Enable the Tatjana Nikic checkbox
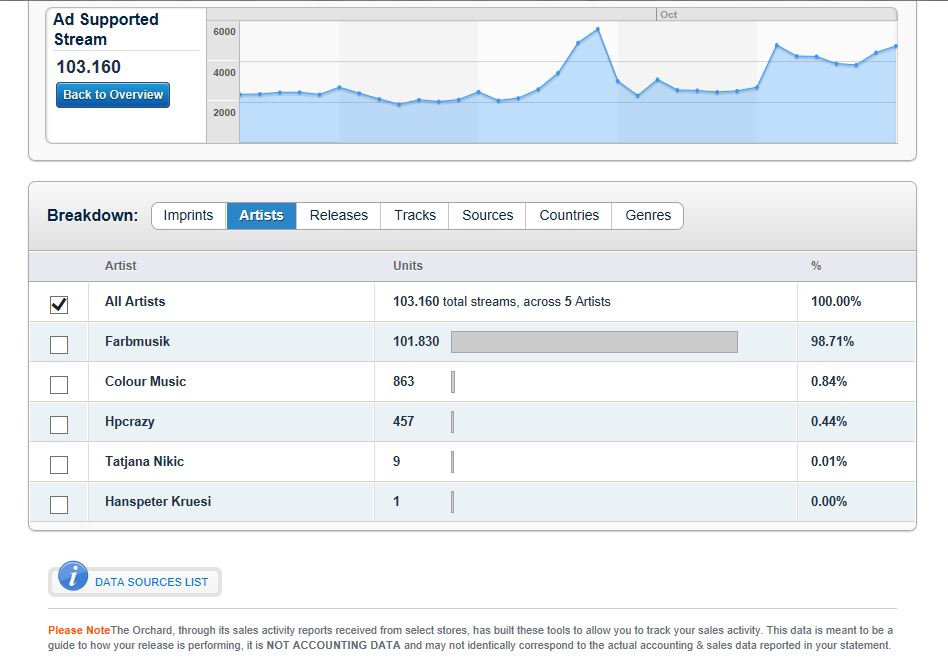This screenshot has height=667, width=948. (x=59, y=464)
